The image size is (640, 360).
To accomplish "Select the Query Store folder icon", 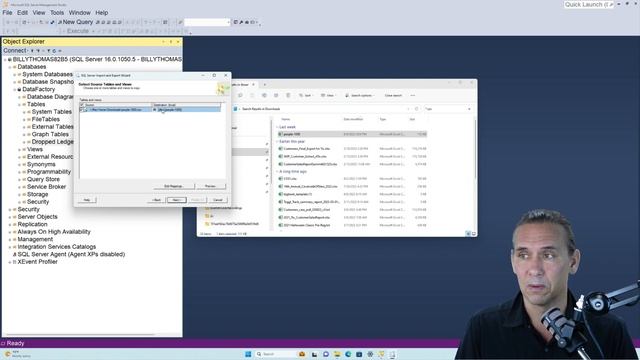I will click(x=24, y=180).
